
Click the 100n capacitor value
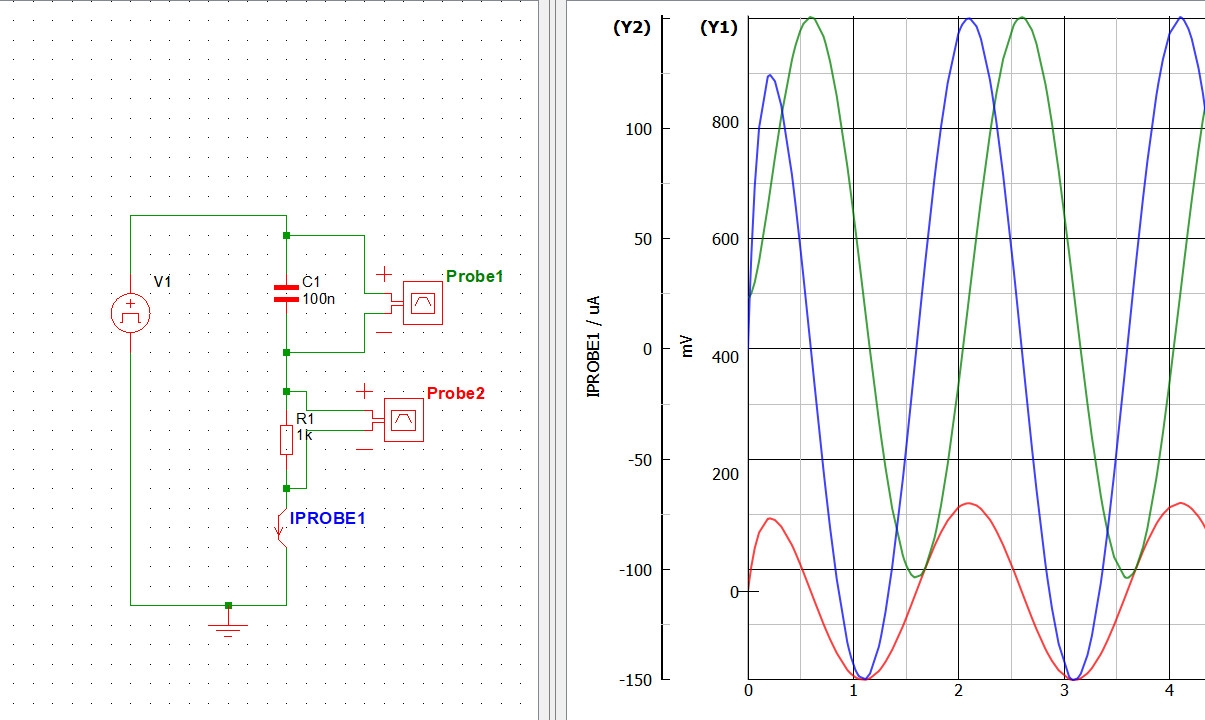coord(318,298)
